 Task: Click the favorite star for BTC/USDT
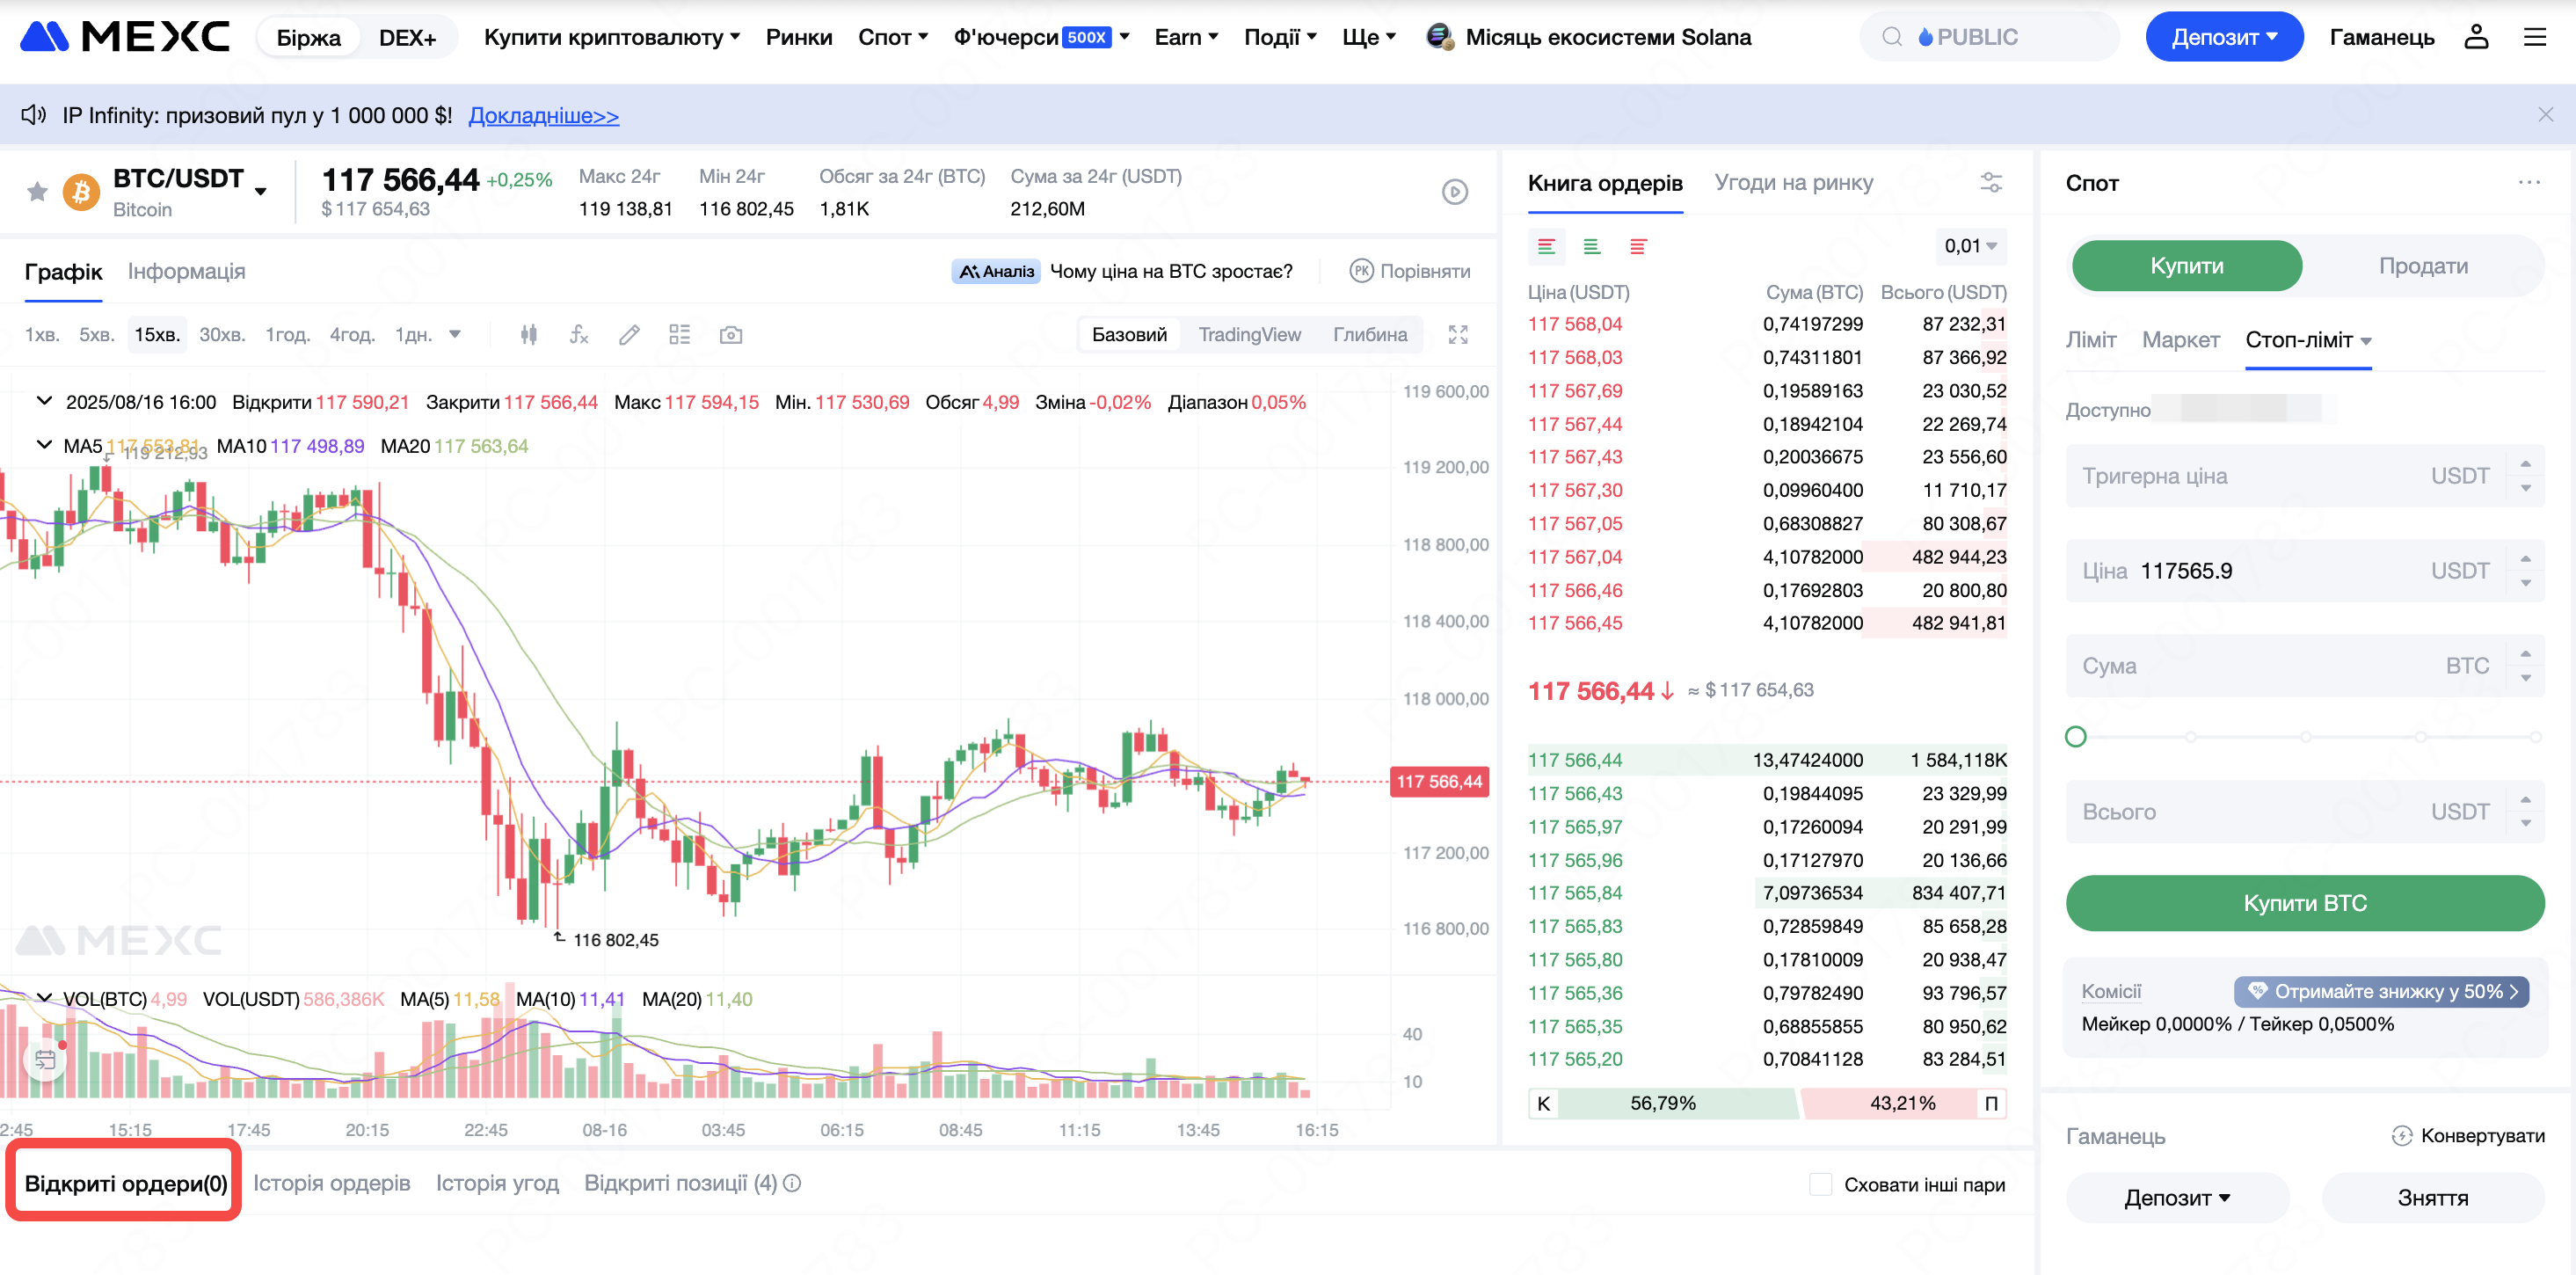(37, 191)
